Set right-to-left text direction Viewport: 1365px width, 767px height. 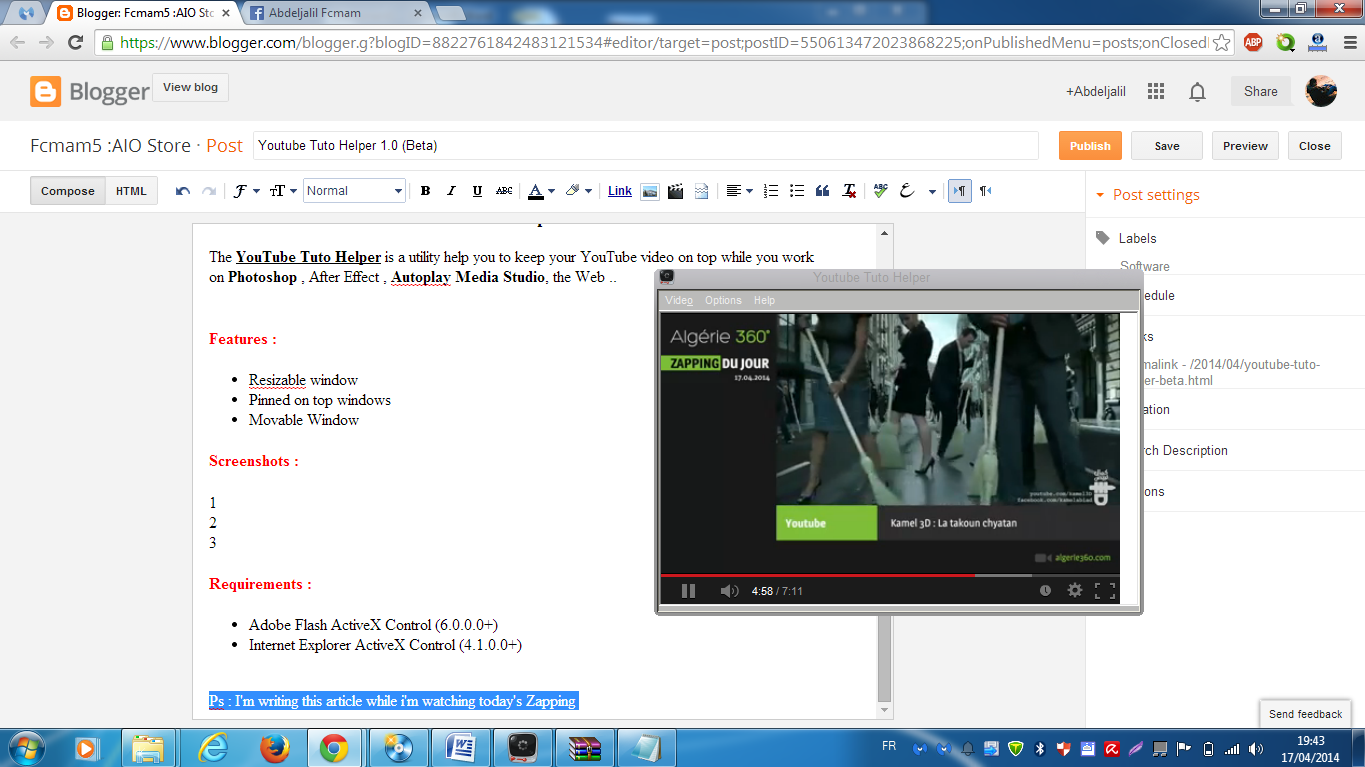[x=985, y=191]
